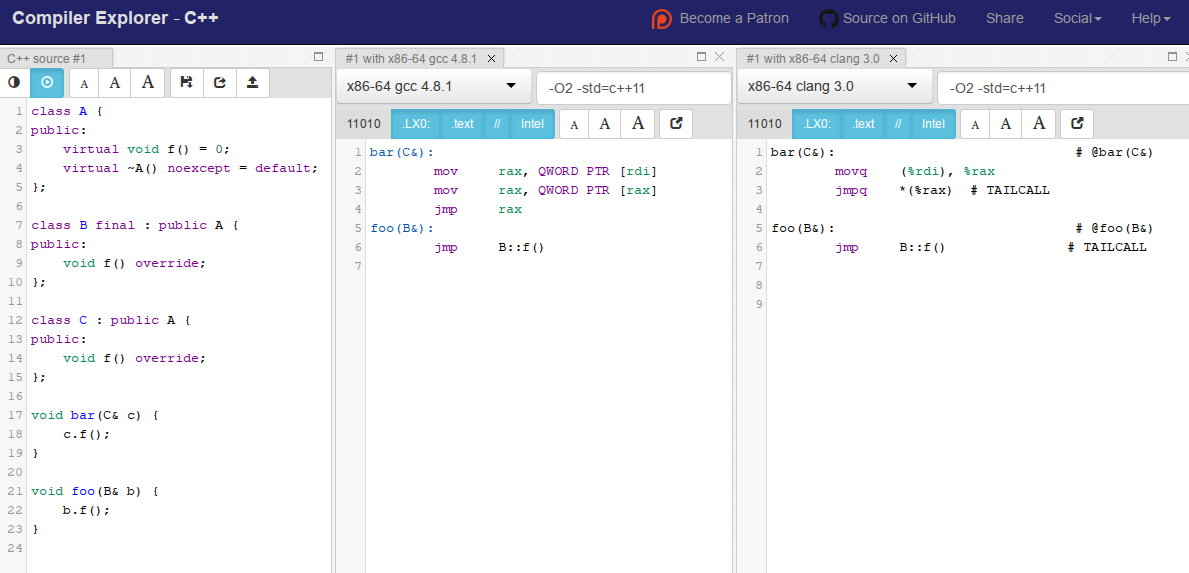This screenshot has height=573, width=1189.
Task: Open the Share menu item
Action: 1004,18
